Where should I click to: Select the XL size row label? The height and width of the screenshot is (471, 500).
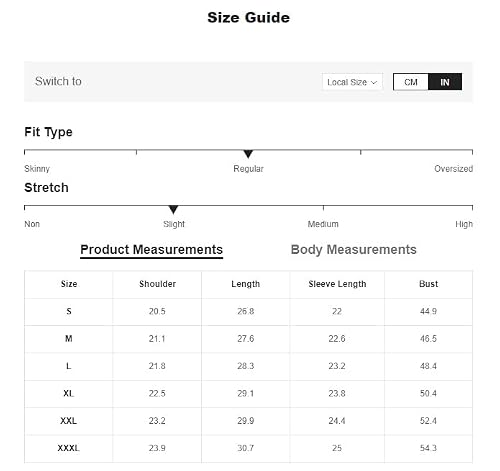[69, 393]
